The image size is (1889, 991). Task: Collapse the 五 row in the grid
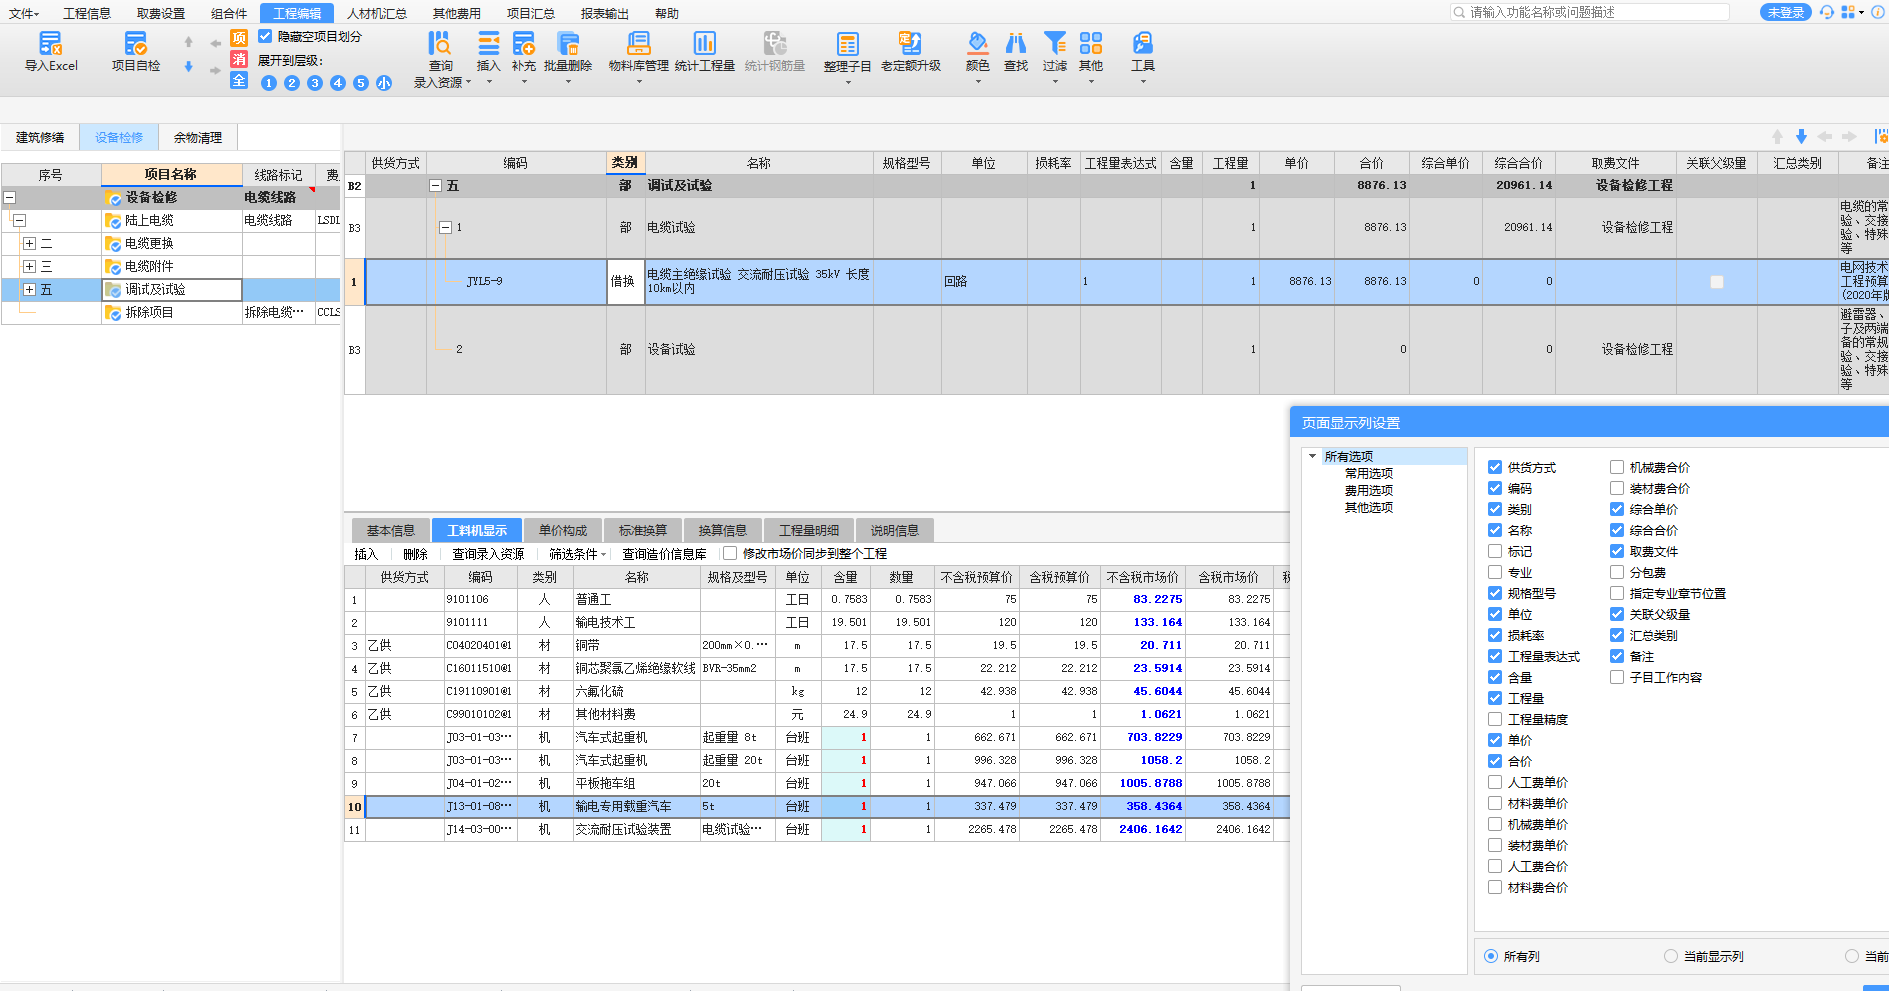click(x=436, y=185)
